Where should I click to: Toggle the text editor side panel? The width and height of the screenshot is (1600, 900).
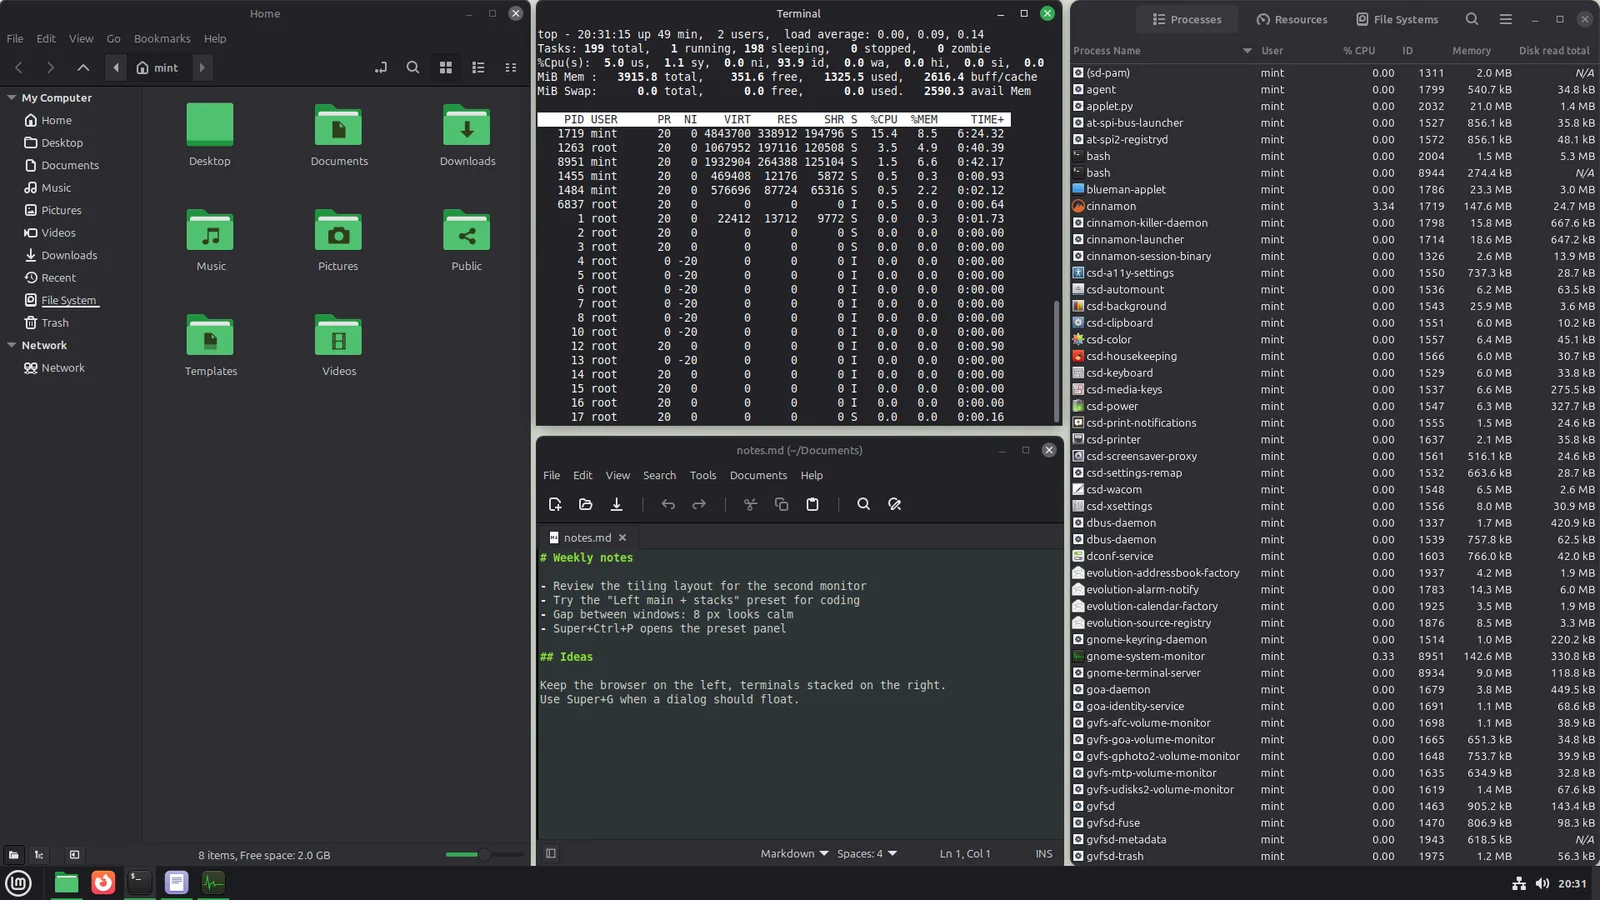coord(551,854)
